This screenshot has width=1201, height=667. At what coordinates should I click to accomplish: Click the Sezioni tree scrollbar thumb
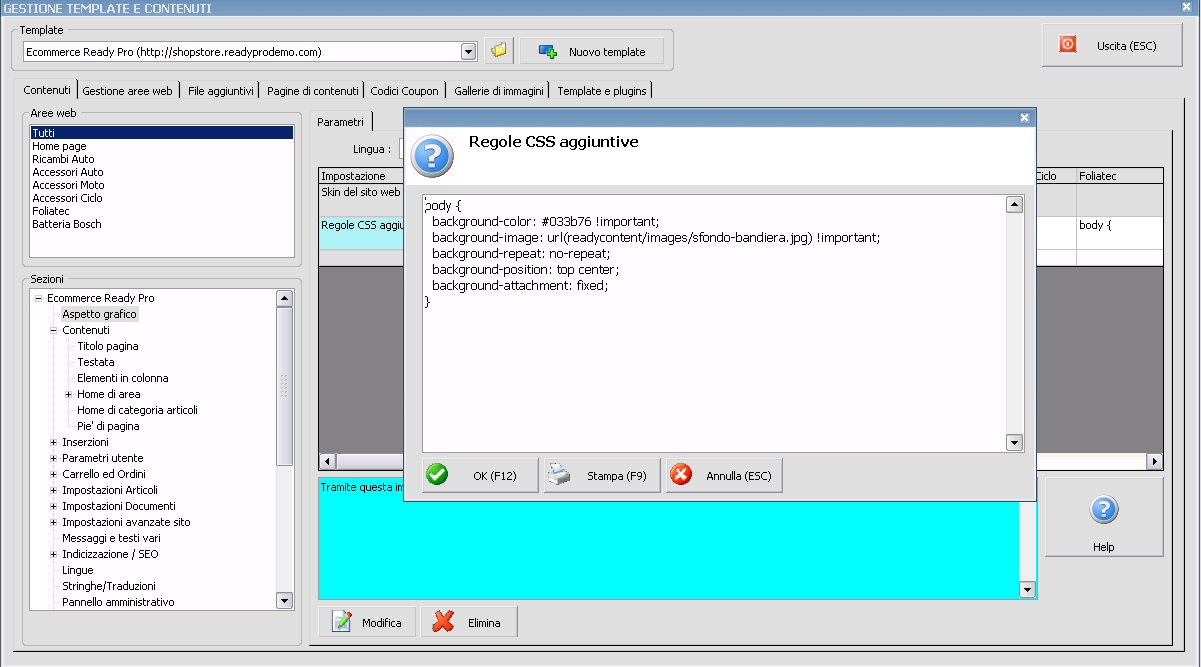284,385
